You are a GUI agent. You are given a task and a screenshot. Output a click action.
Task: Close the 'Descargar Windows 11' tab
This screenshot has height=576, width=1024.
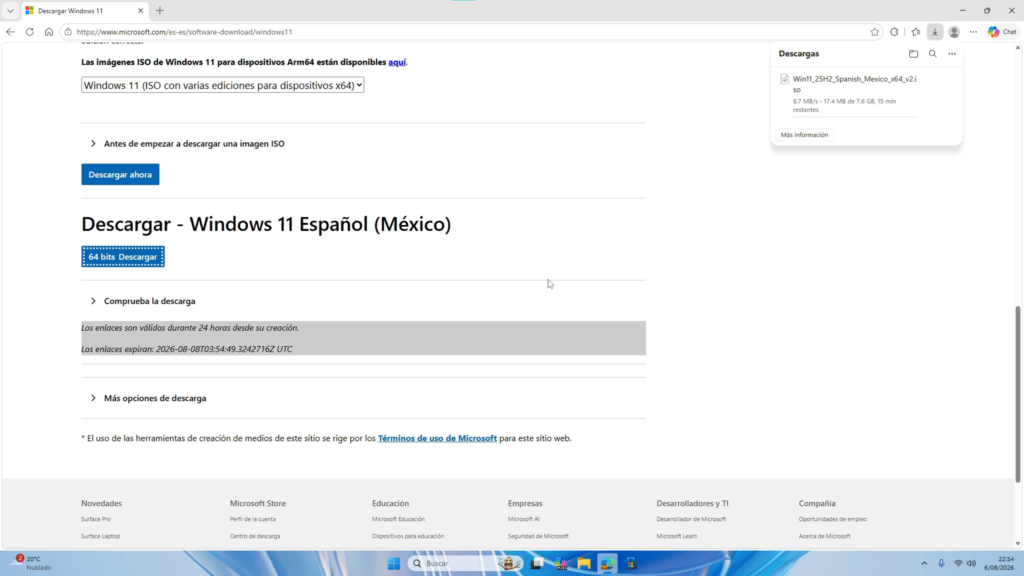pyautogui.click(x=140, y=10)
